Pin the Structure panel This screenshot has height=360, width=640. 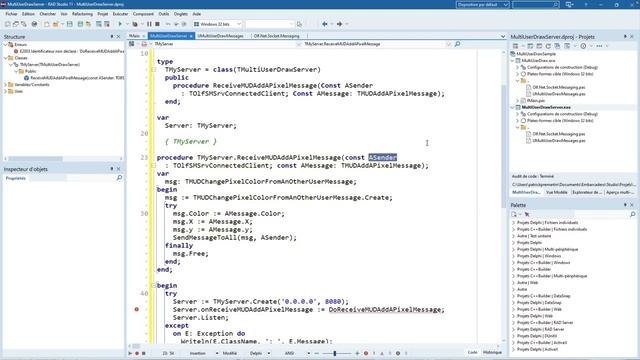[x=112, y=36]
